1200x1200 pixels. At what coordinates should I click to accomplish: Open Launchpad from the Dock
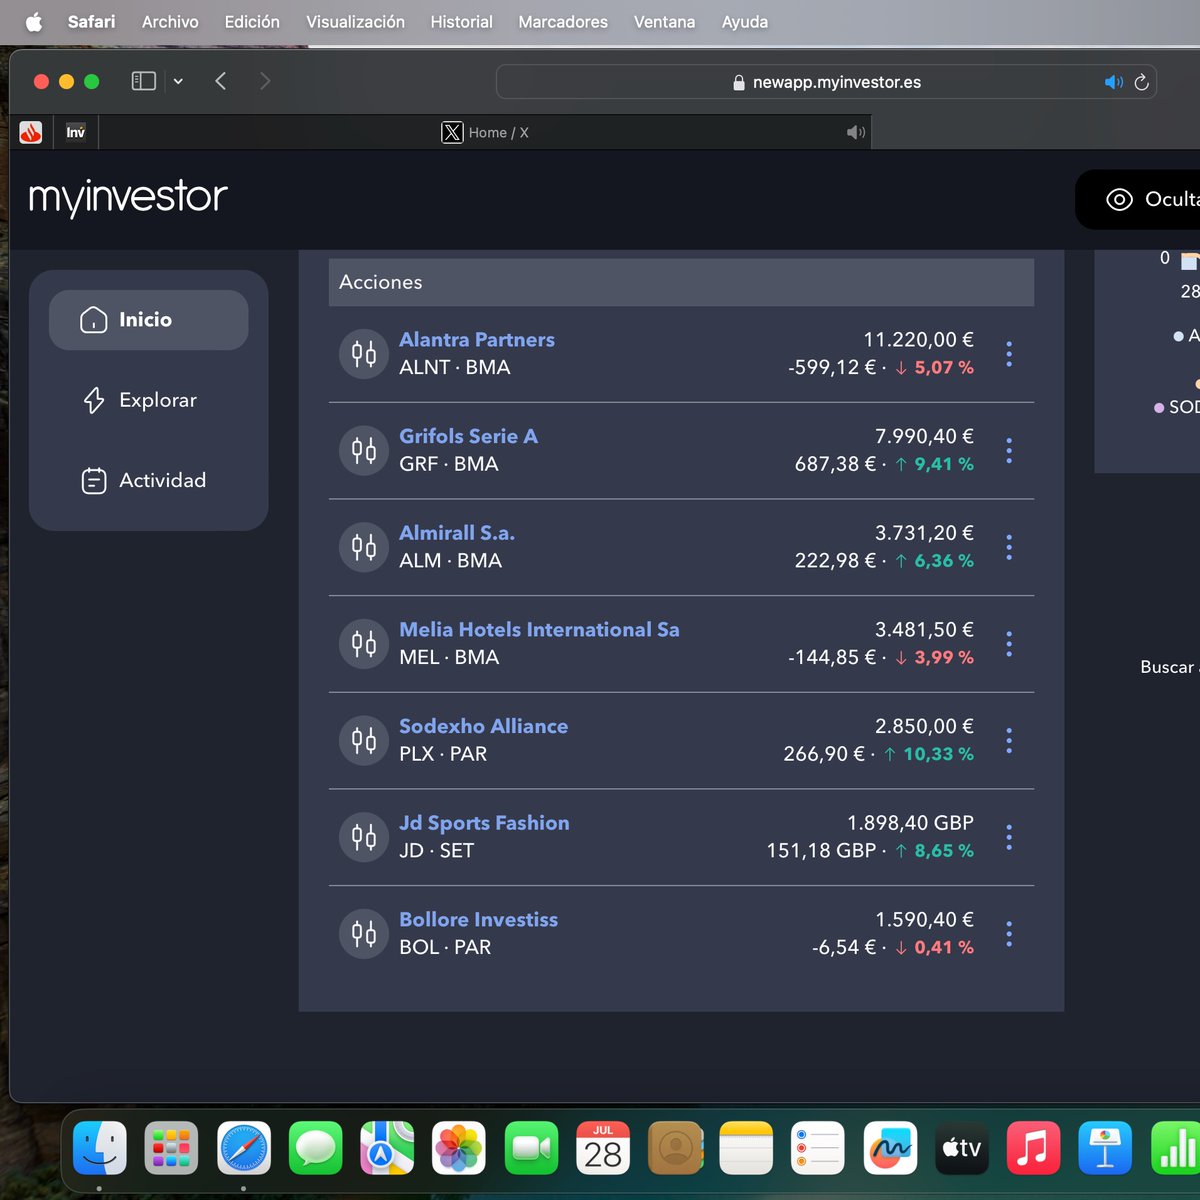[171, 1148]
